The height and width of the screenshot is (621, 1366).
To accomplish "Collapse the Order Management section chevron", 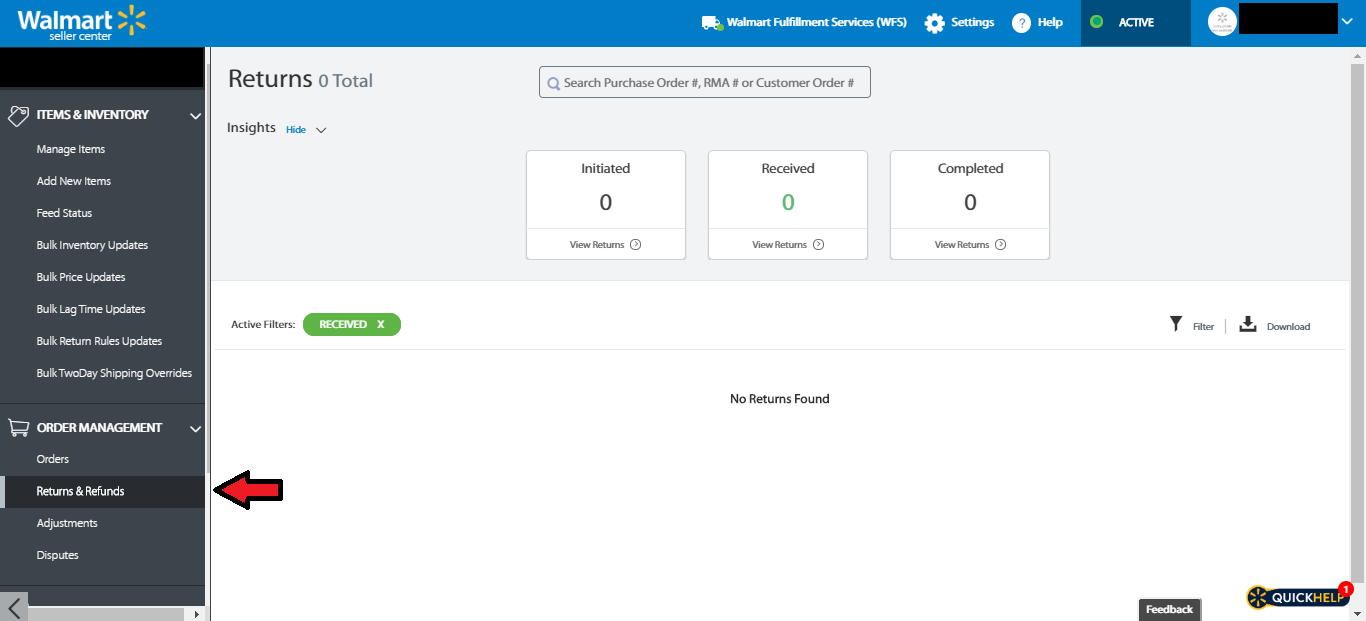I will [196, 428].
